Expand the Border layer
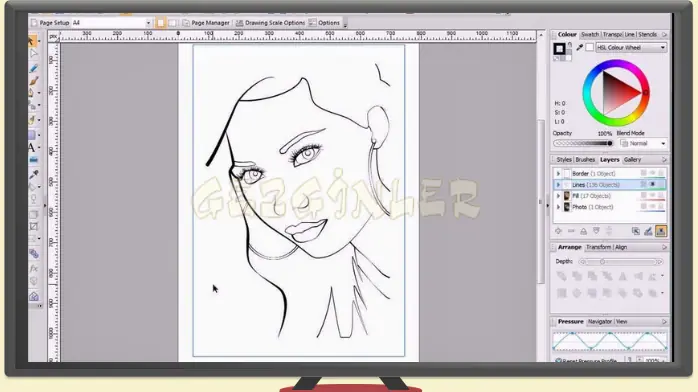Screen dimensions: 698x392 (x=558, y=174)
